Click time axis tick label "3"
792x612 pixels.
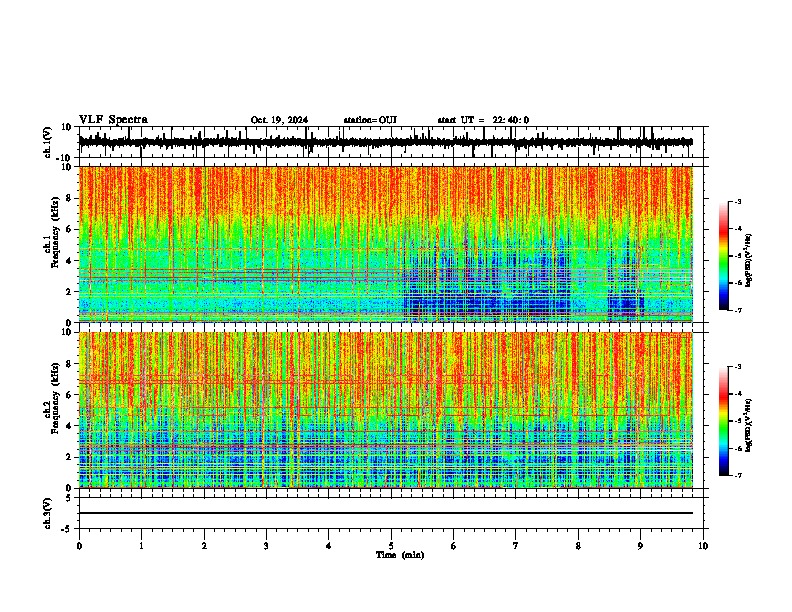(266, 546)
